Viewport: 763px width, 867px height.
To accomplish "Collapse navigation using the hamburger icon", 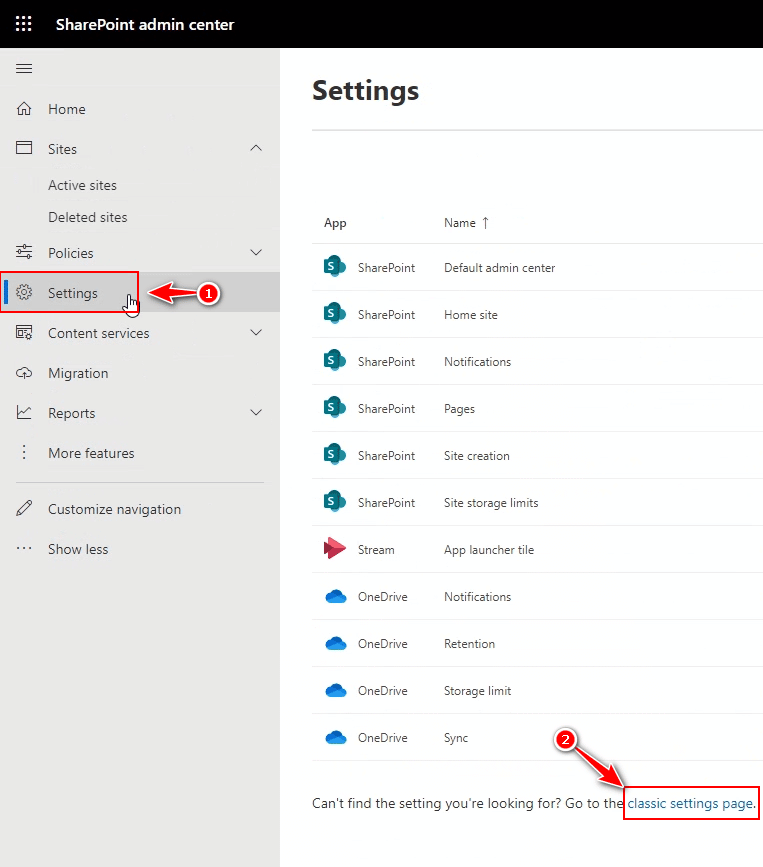I will coord(24,69).
